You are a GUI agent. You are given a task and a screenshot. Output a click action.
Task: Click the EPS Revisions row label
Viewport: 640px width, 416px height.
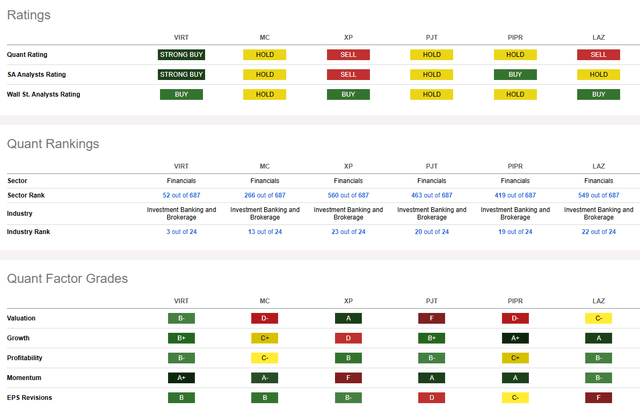coord(29,398)
